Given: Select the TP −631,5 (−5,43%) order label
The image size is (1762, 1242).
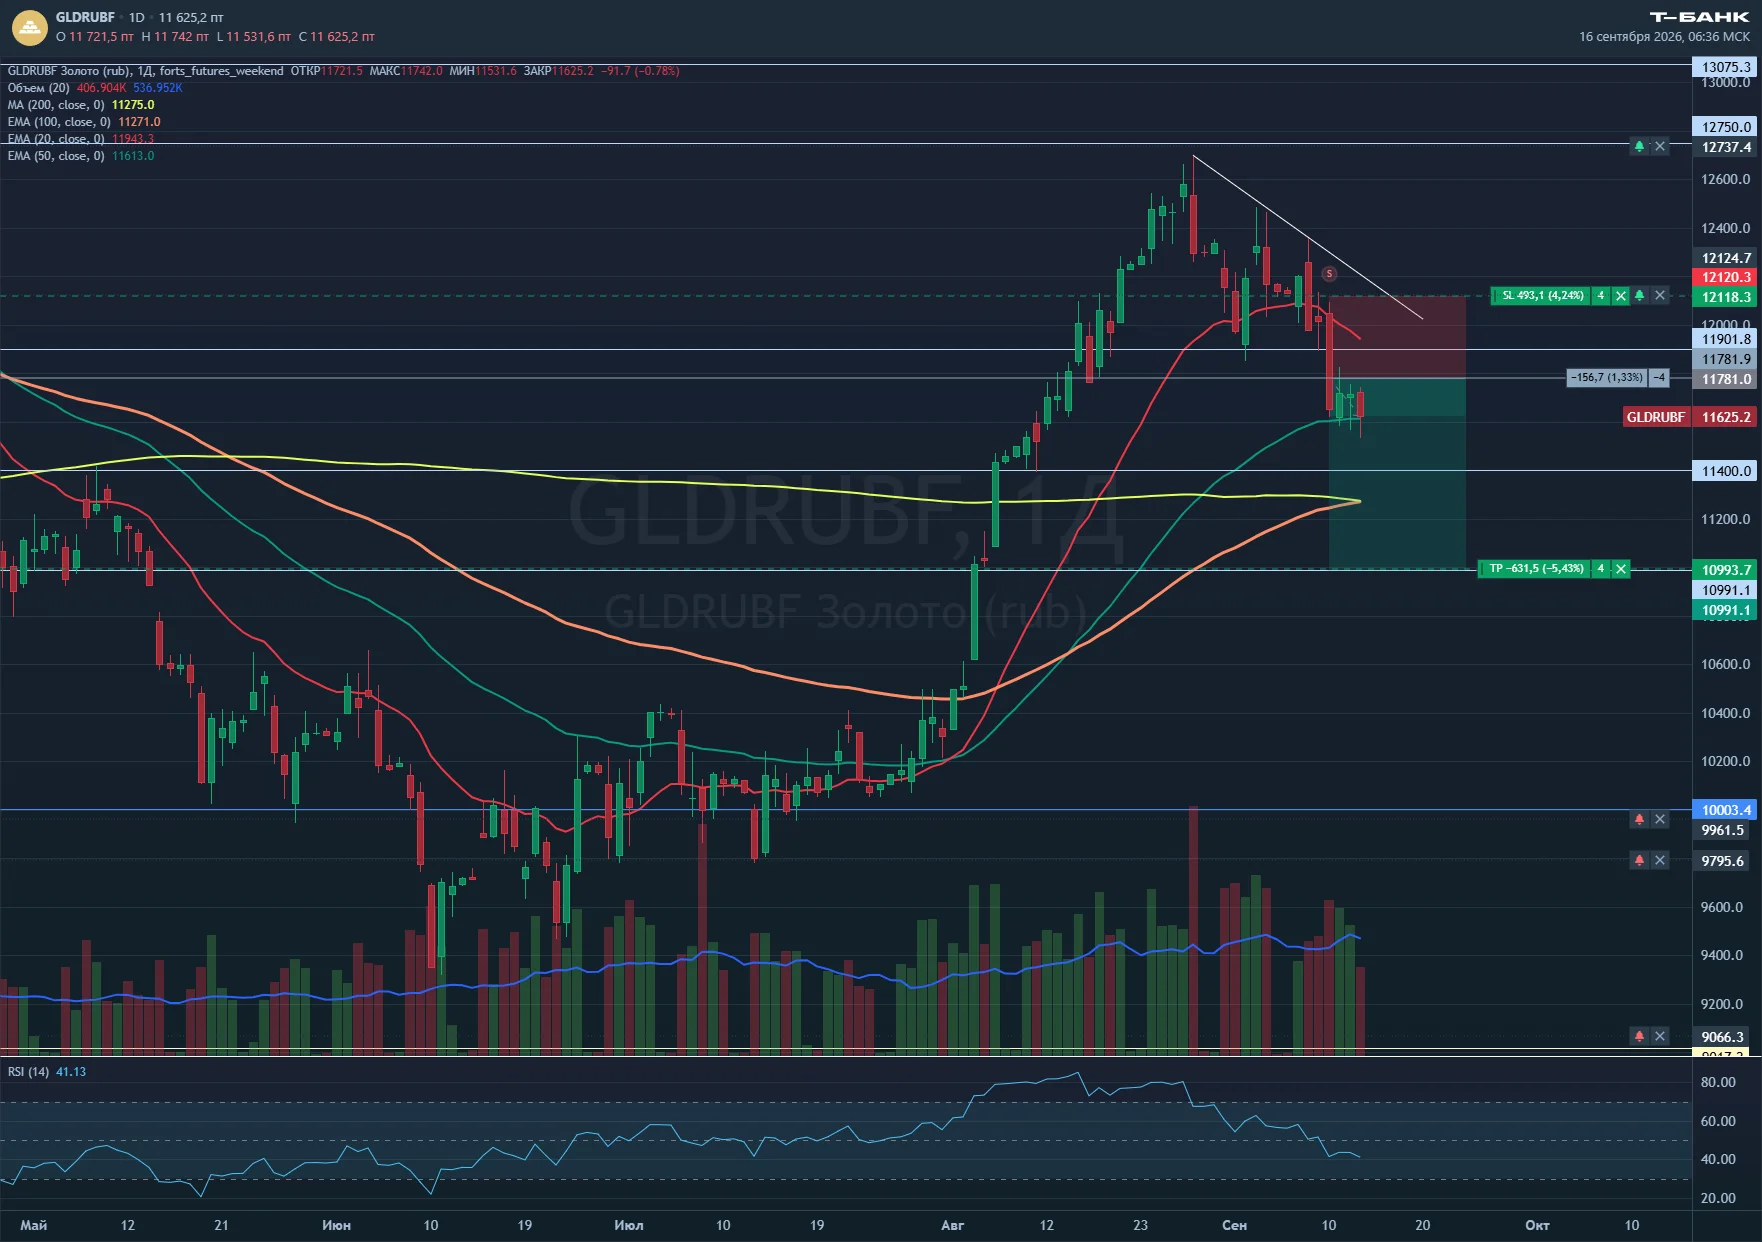Looking at the screenshot, I should (x=1536, y=569).
